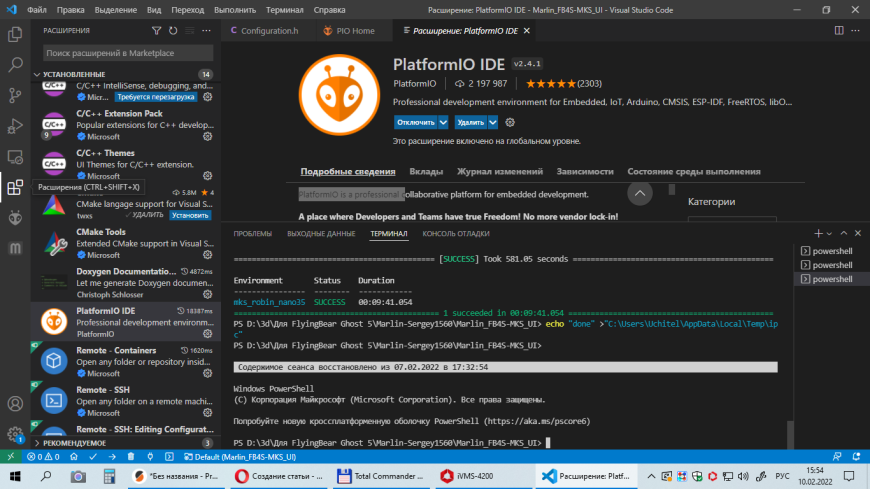
Task: Open the Справка menu
Action: click(329, 10)
